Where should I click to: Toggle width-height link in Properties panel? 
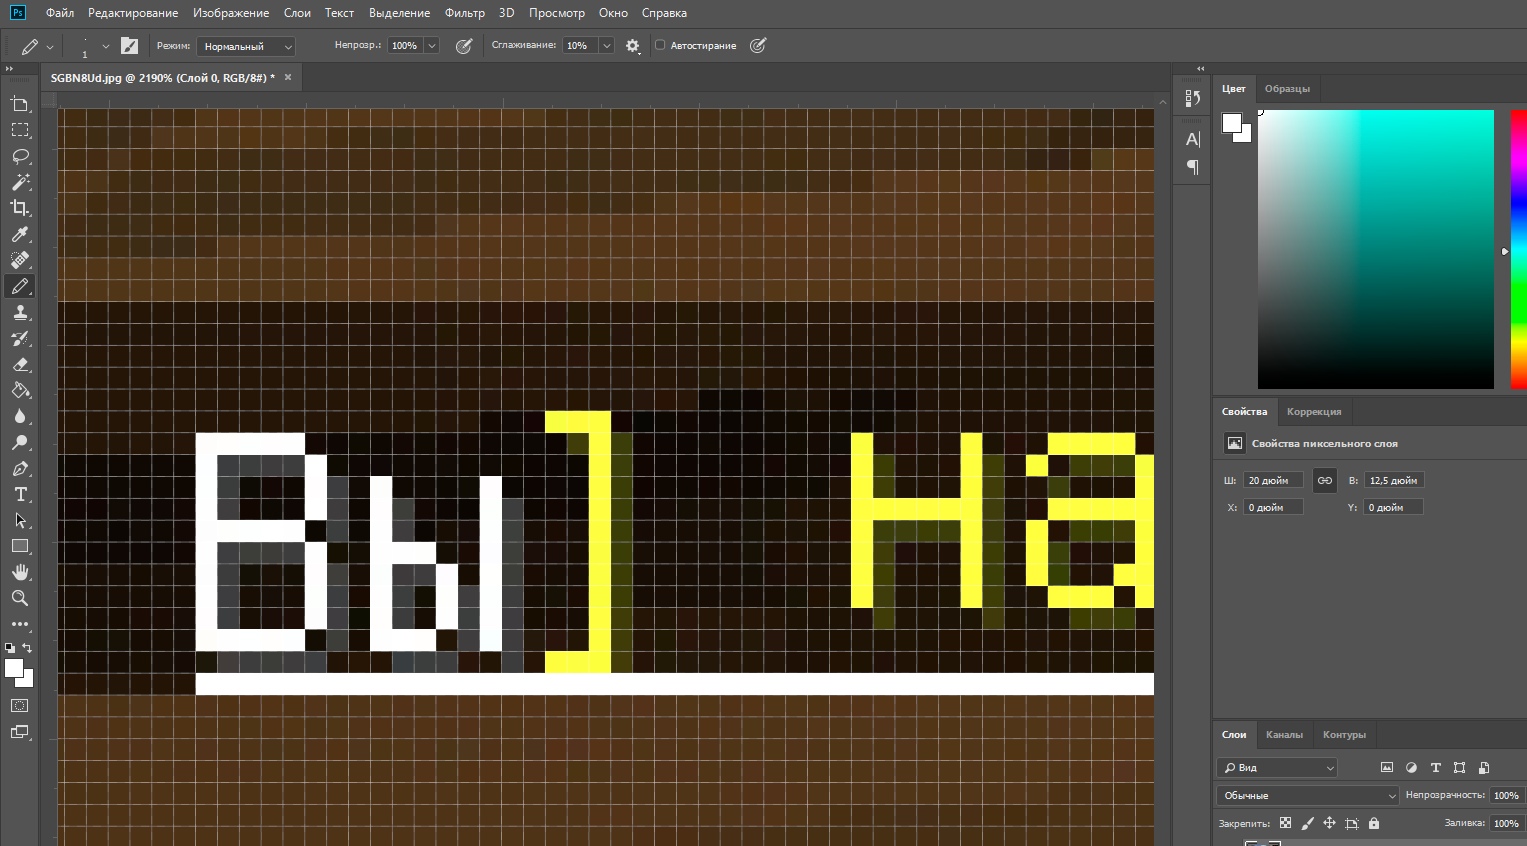point(1324,480)
